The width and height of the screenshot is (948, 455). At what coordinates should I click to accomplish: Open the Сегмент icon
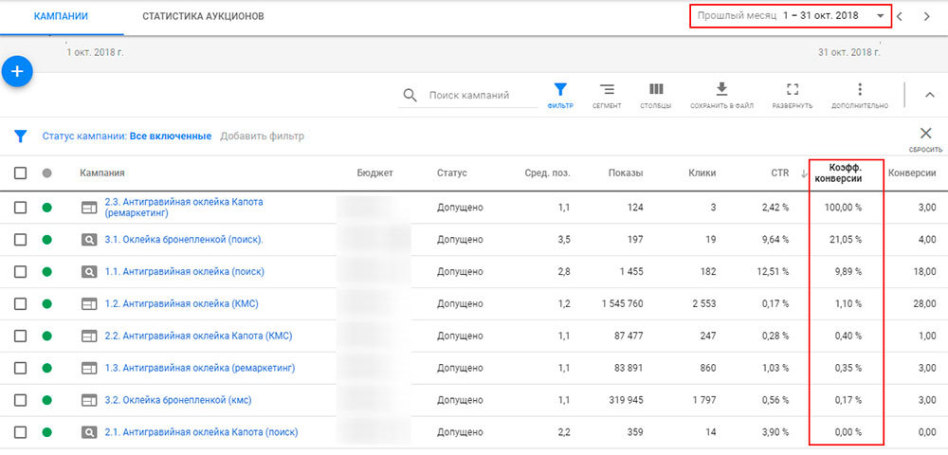(606, 95)
